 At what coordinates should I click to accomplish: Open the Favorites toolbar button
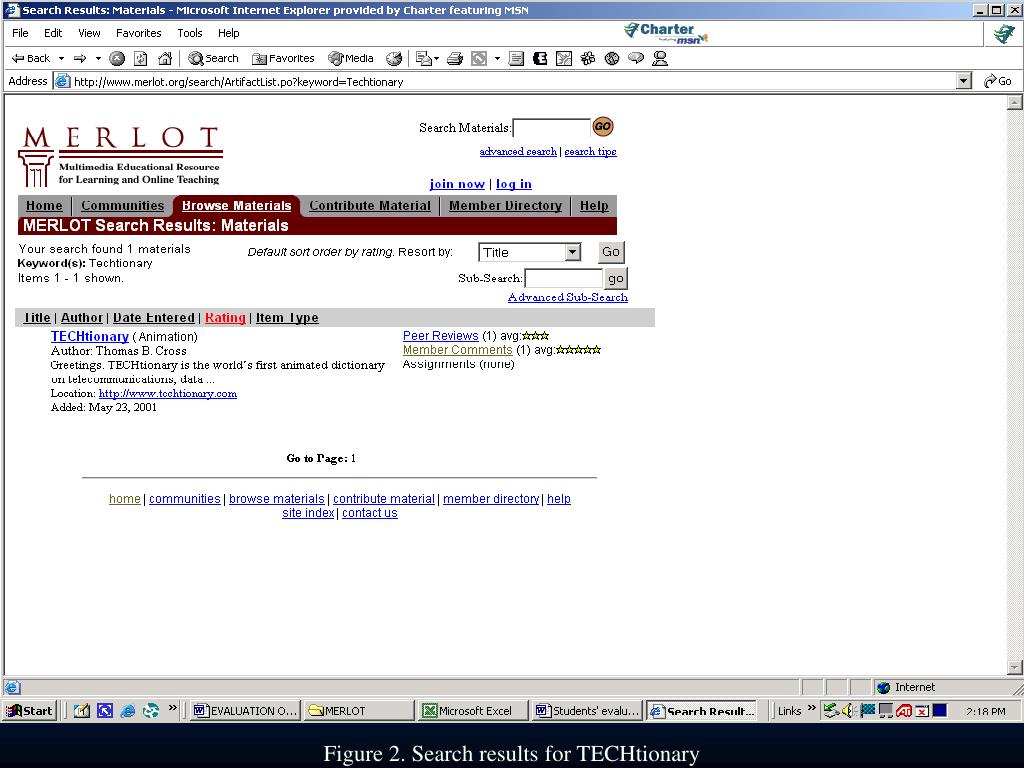point(283,58)
